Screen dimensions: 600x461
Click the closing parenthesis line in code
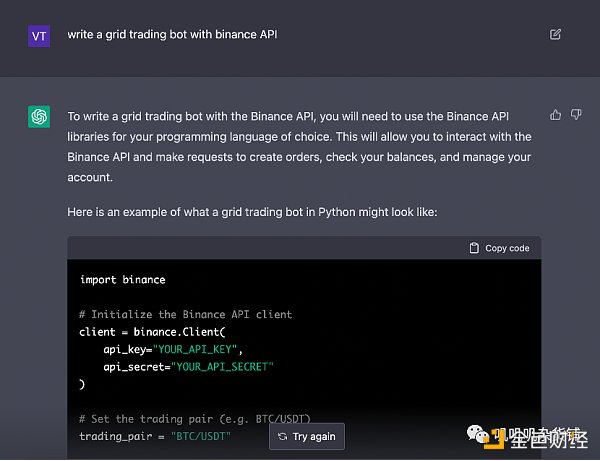(x=82, y=383)
